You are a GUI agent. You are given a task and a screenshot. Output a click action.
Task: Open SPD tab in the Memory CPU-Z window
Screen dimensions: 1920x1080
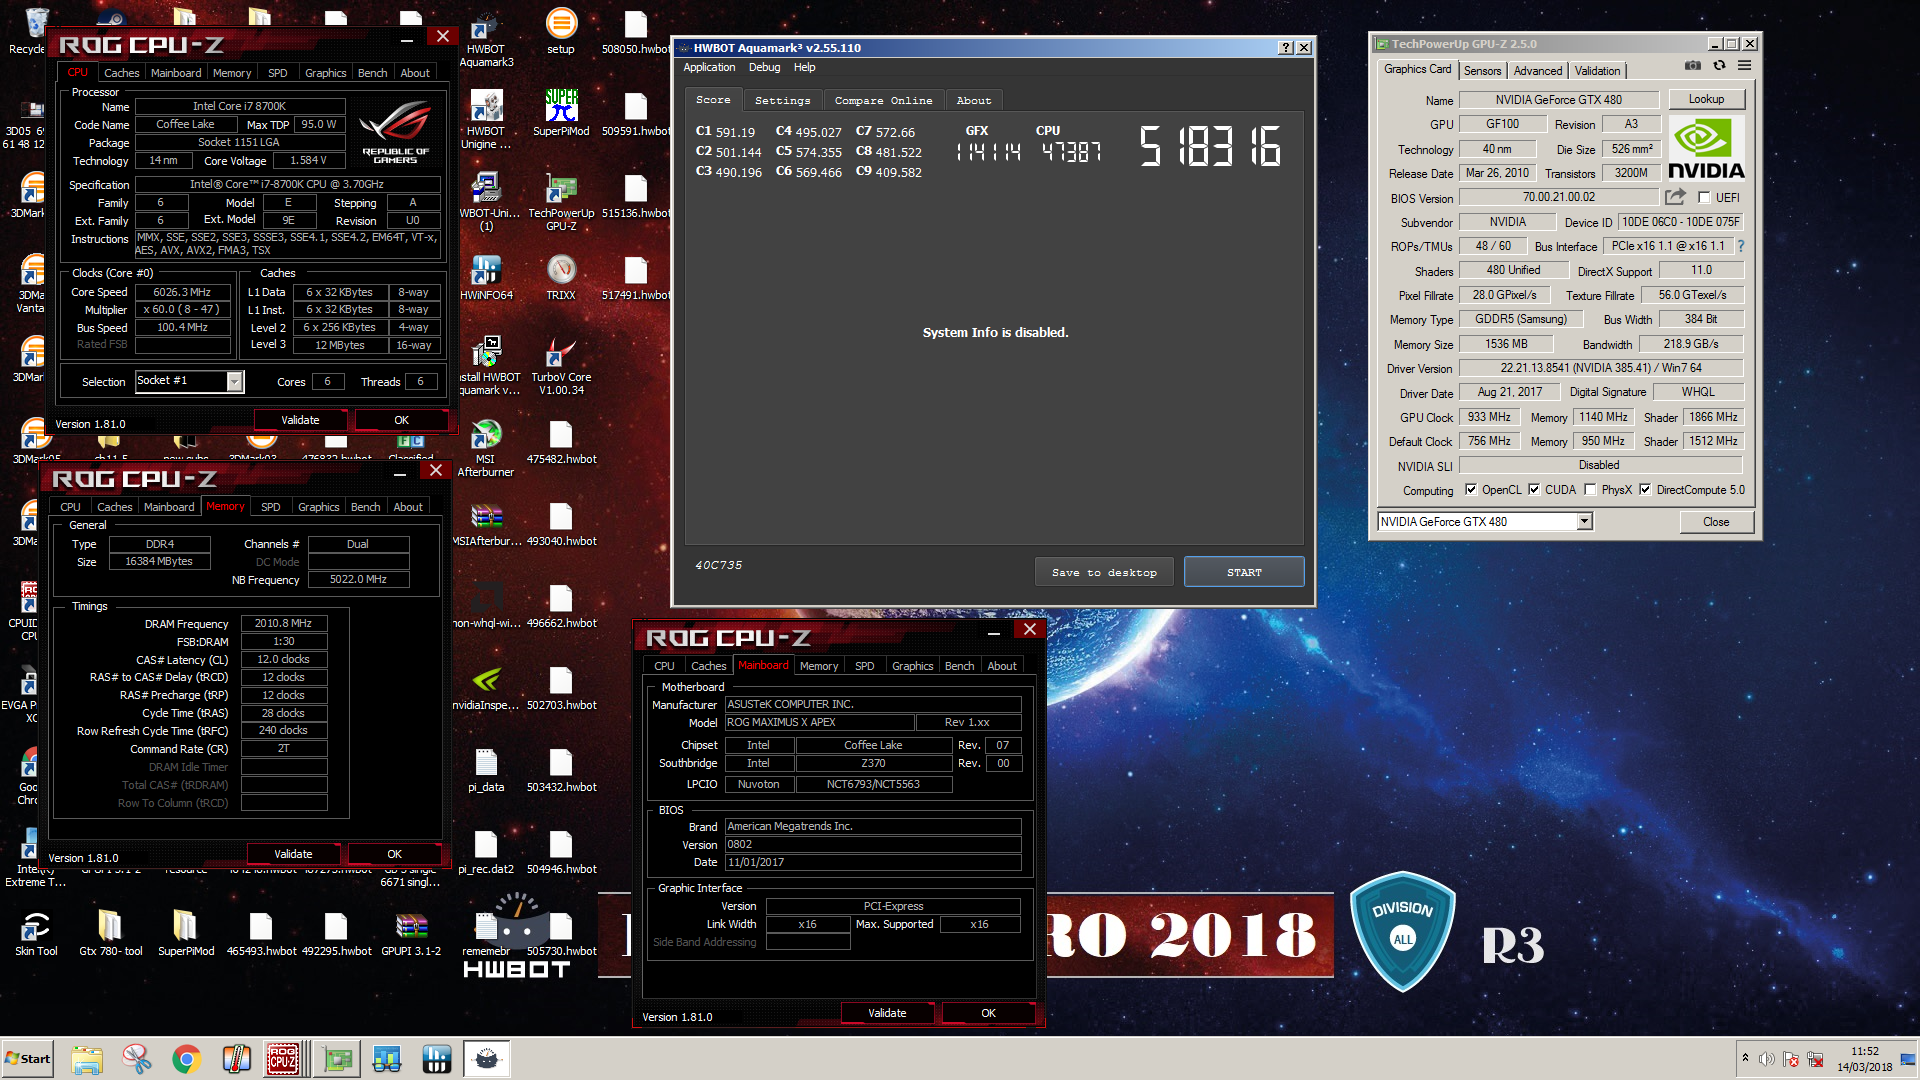pos(270,507)
